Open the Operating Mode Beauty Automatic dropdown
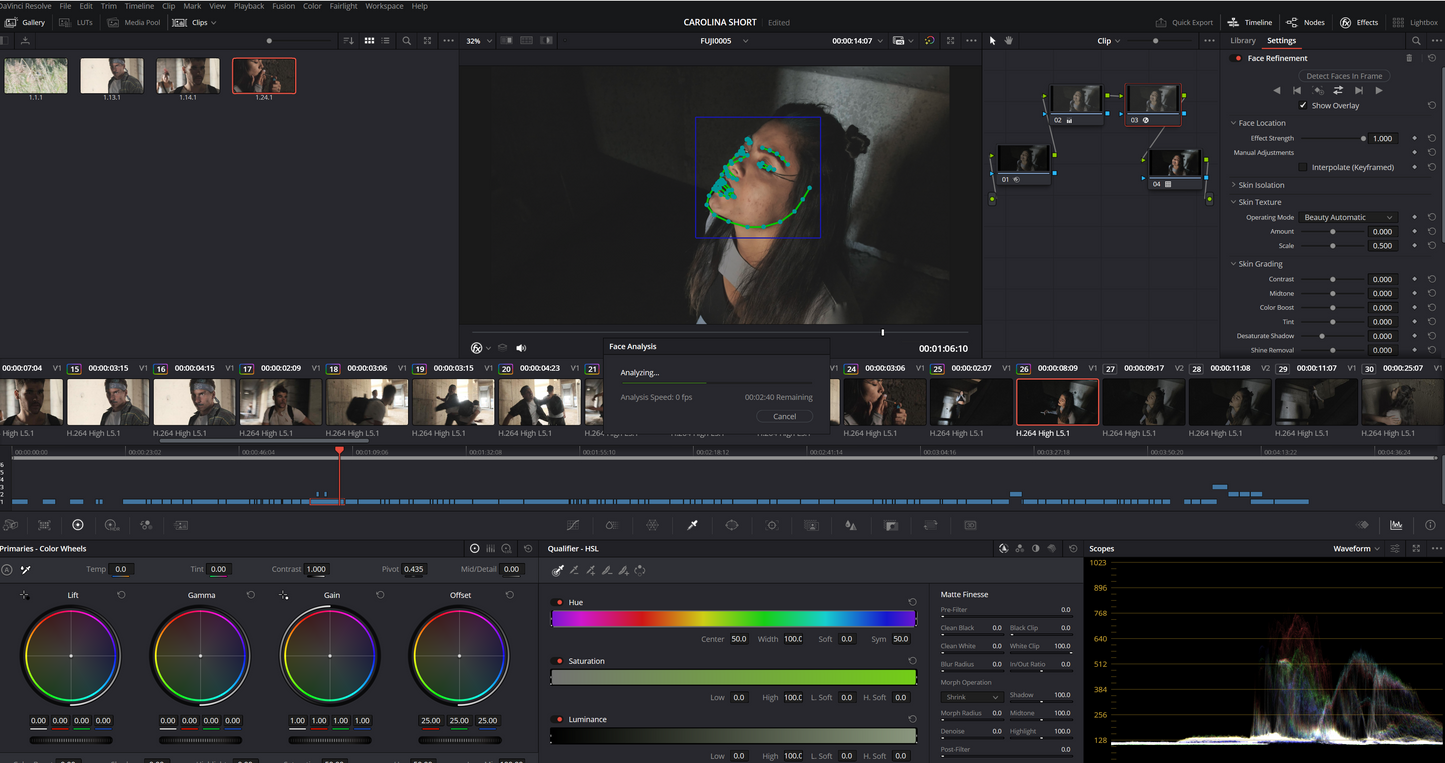 click(x=1348, y=217)
